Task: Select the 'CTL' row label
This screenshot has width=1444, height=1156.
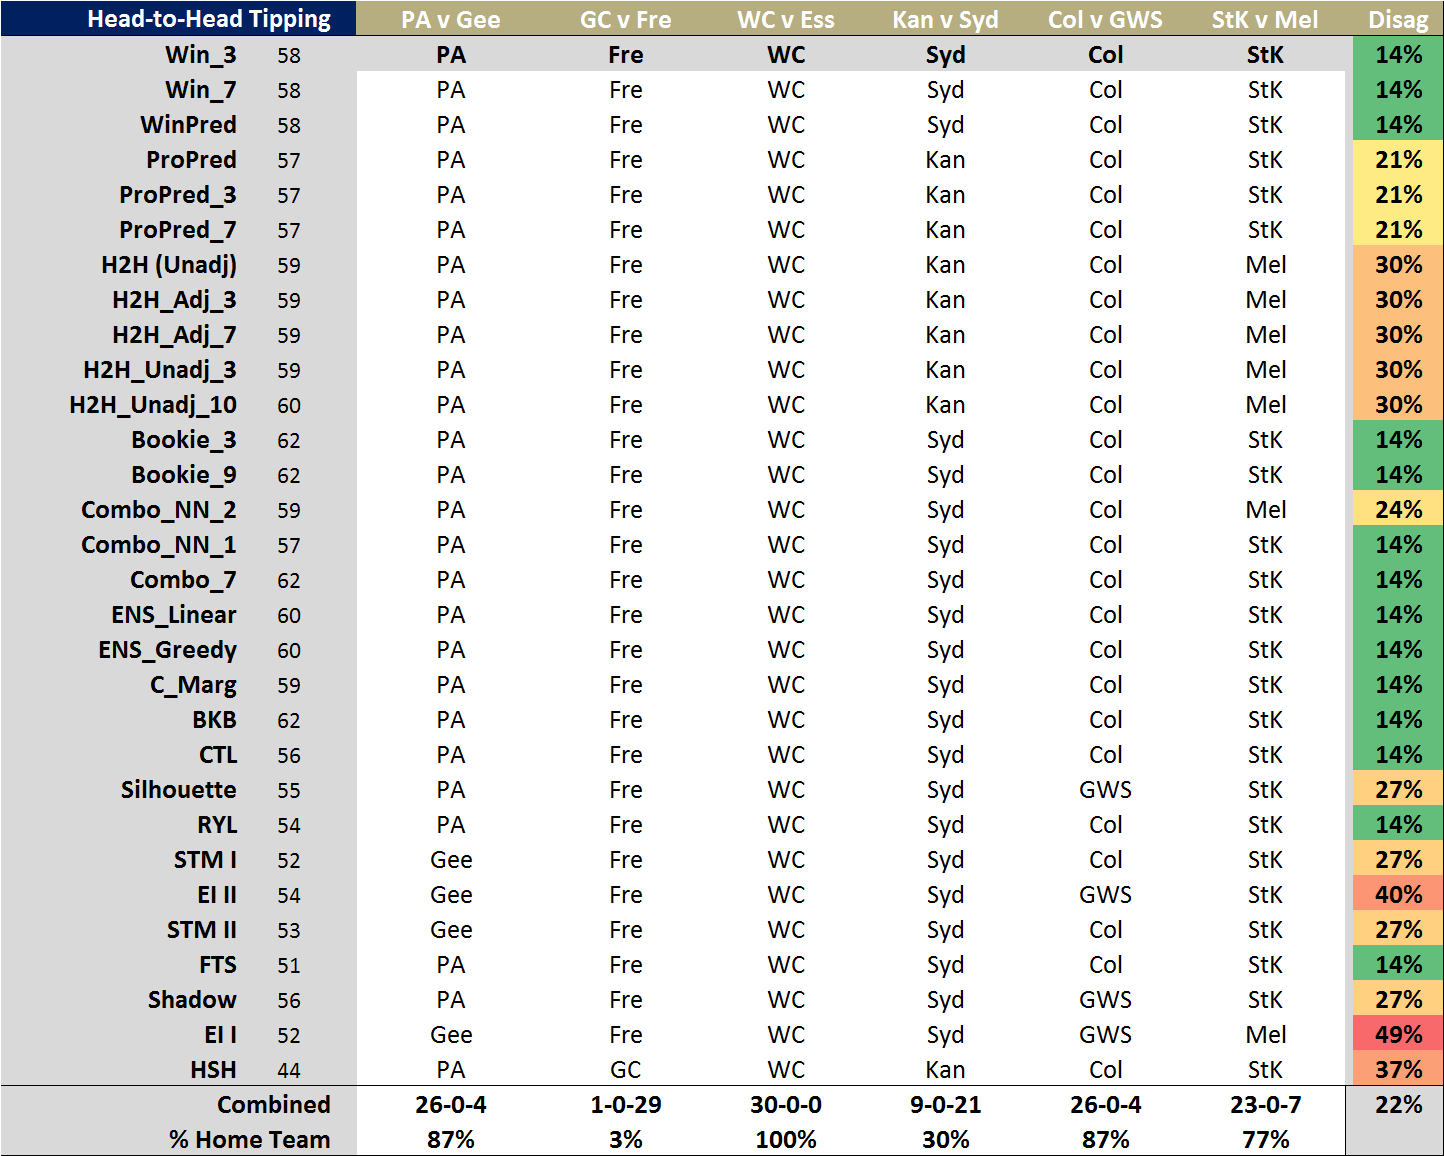Action: tap(218, 755)
